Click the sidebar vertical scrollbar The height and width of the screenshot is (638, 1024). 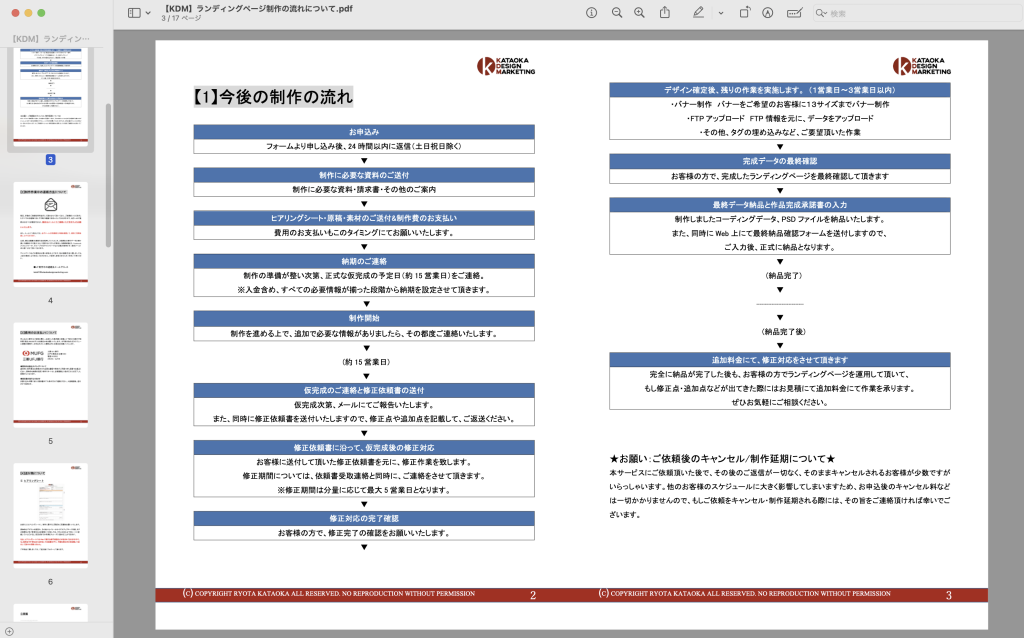(108, 175)
